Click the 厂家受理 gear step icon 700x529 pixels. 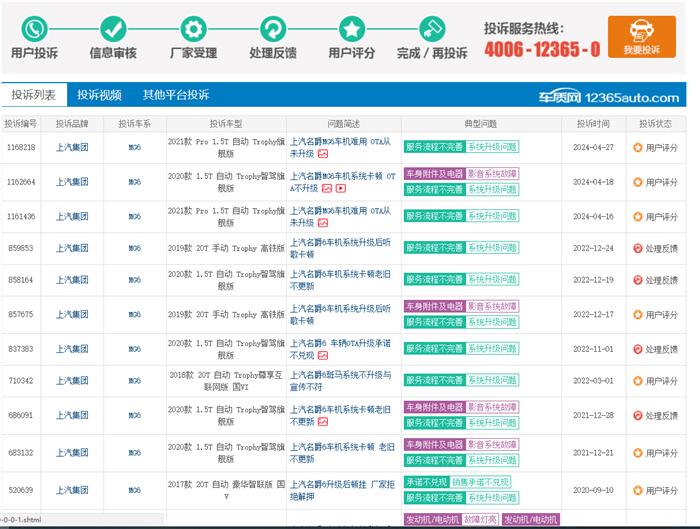click(193, 29)
